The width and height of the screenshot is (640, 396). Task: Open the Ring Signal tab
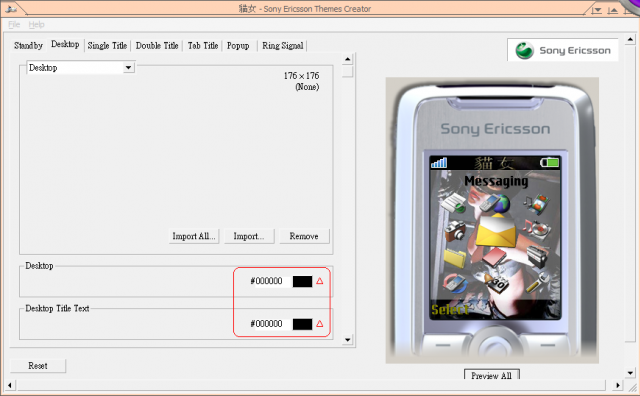coord(282,45)
